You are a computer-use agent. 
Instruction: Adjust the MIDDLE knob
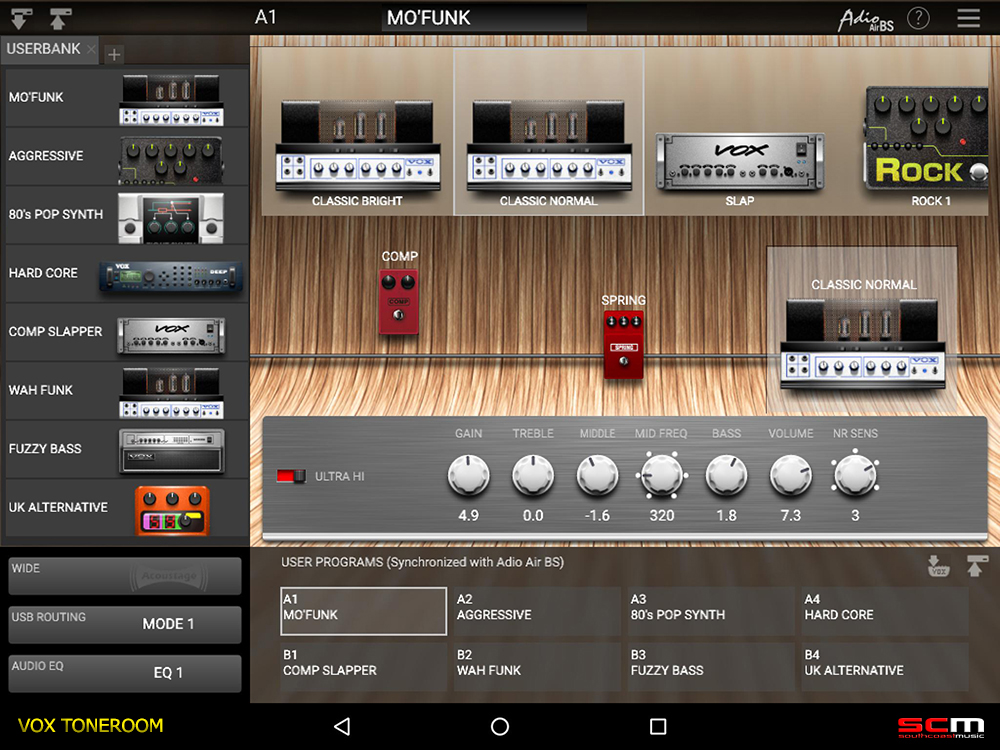[x=597, y=476]
